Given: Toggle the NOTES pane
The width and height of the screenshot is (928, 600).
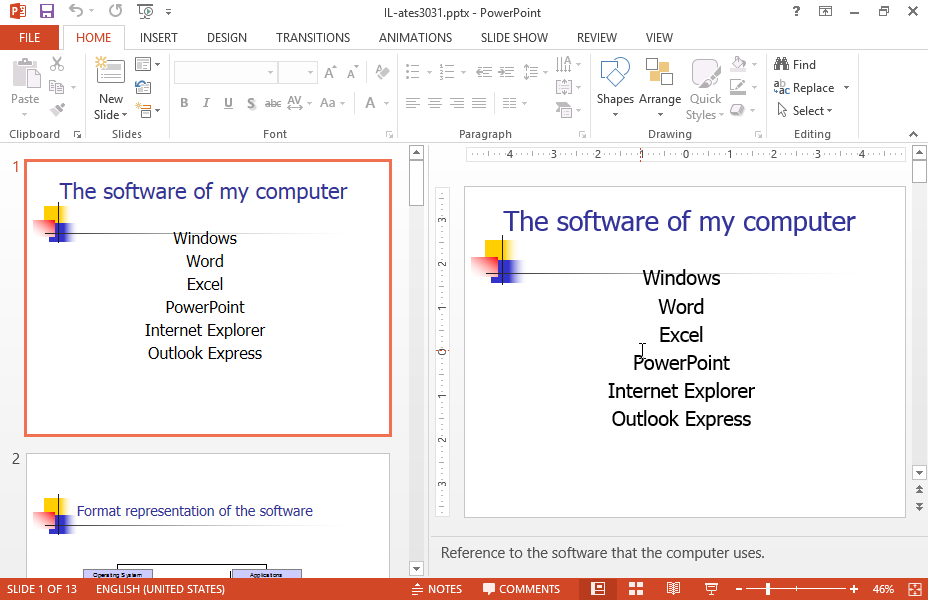Looking at the screenshot, I should click(x=437, y=589).
